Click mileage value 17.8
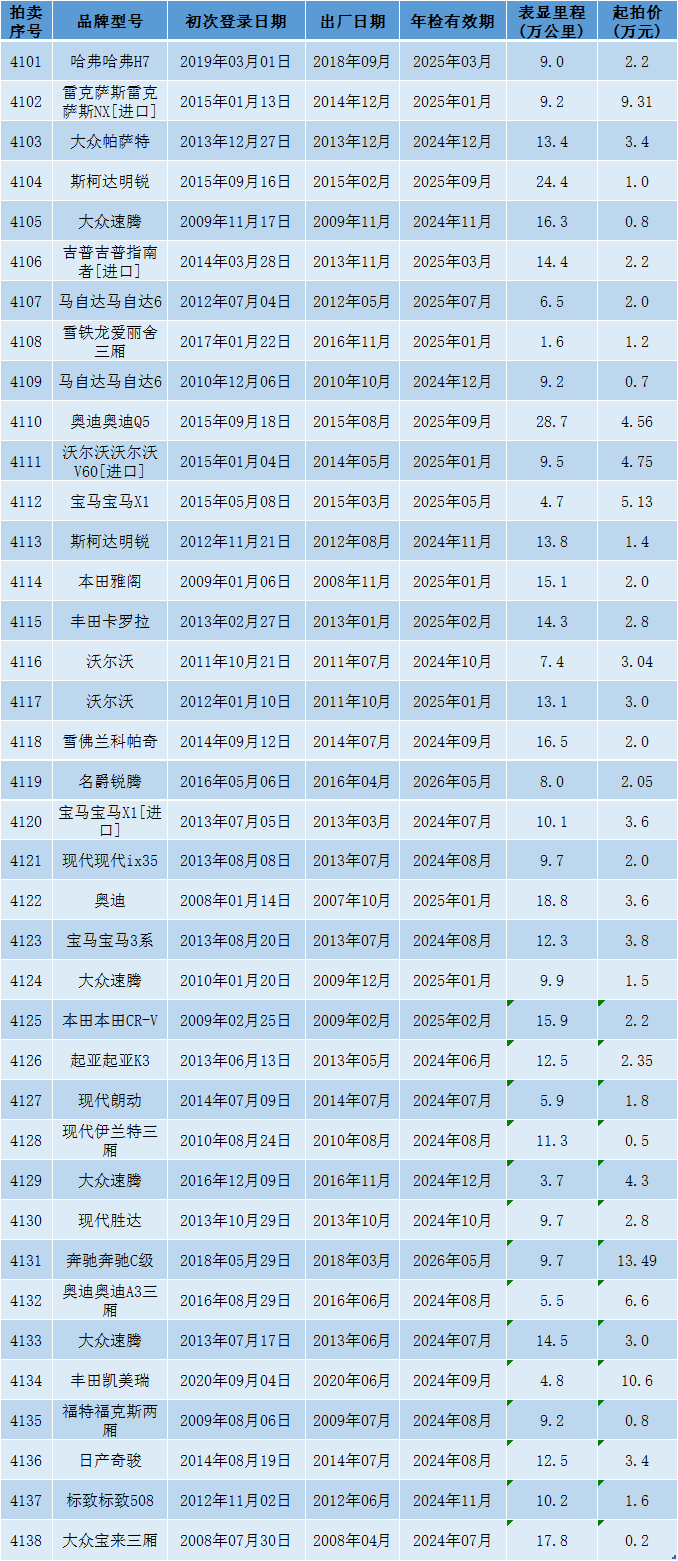 551,1541
